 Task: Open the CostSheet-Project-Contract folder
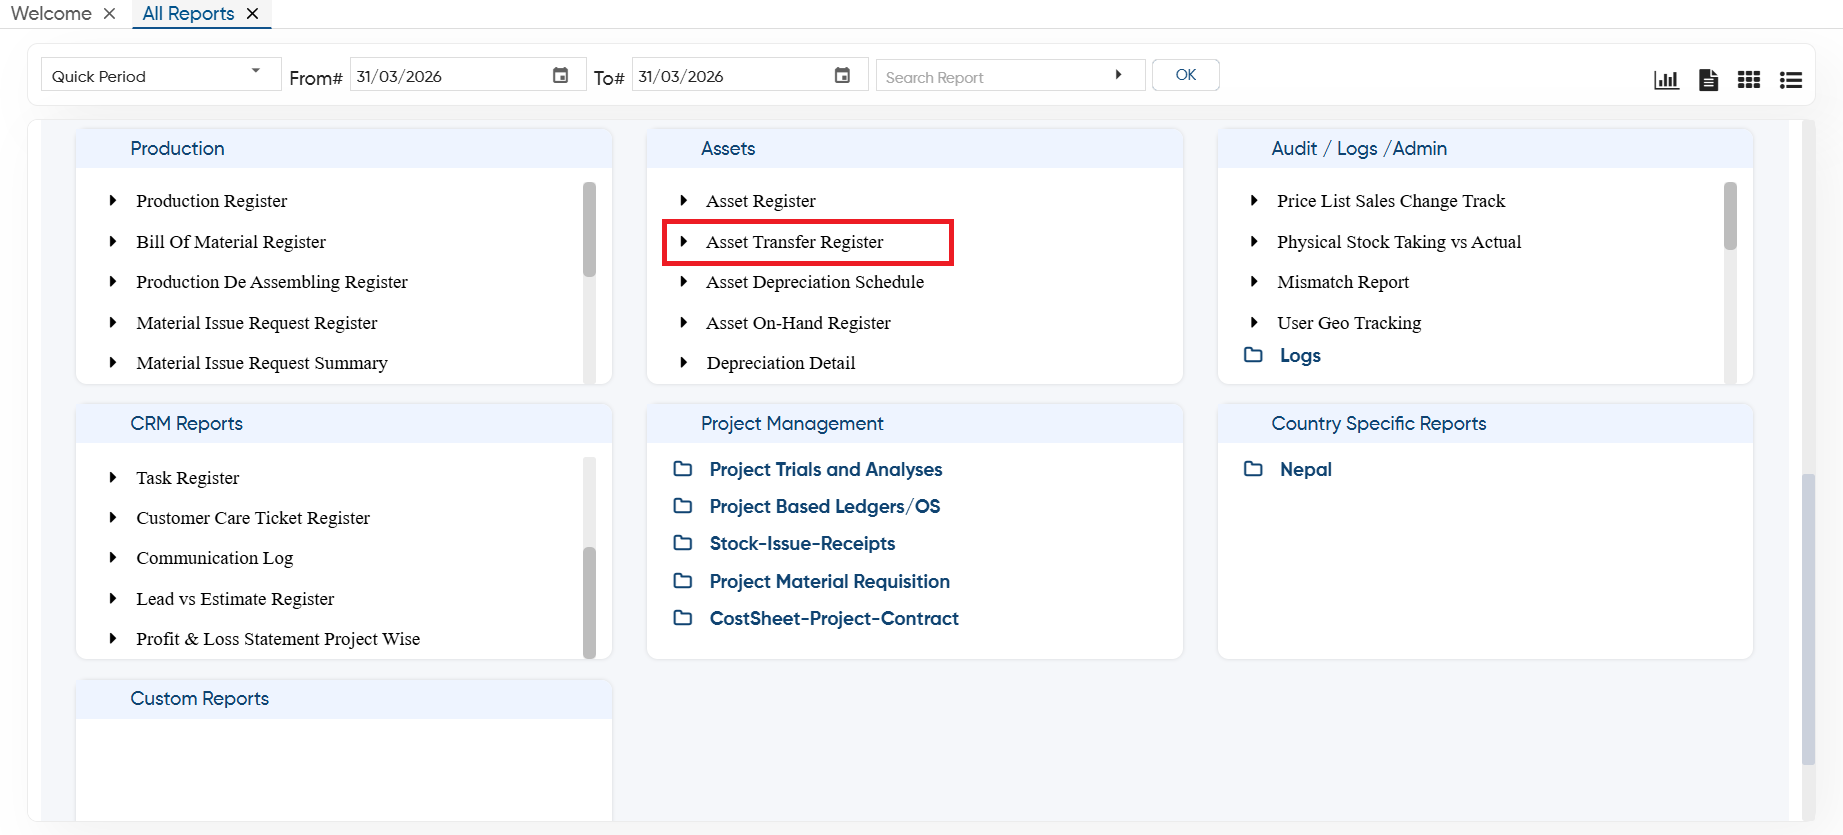pos(834,618)
